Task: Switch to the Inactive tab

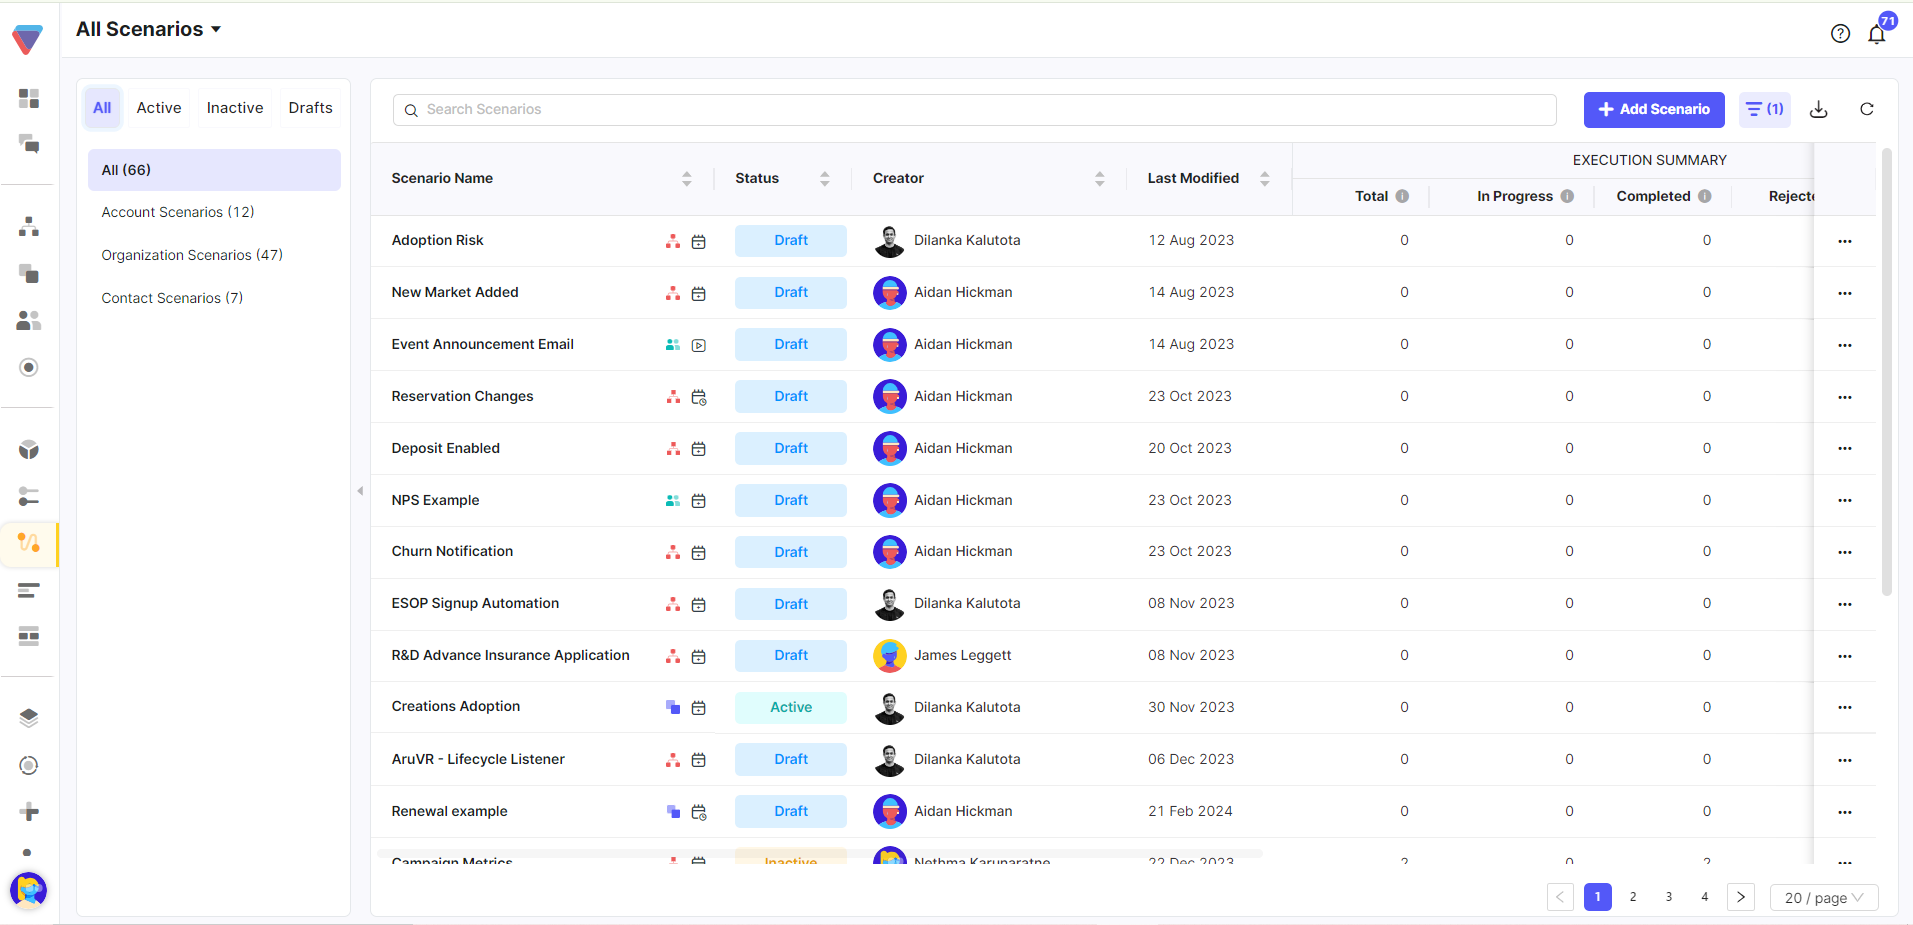Action: pyautogui.click(x=235, y=108)
